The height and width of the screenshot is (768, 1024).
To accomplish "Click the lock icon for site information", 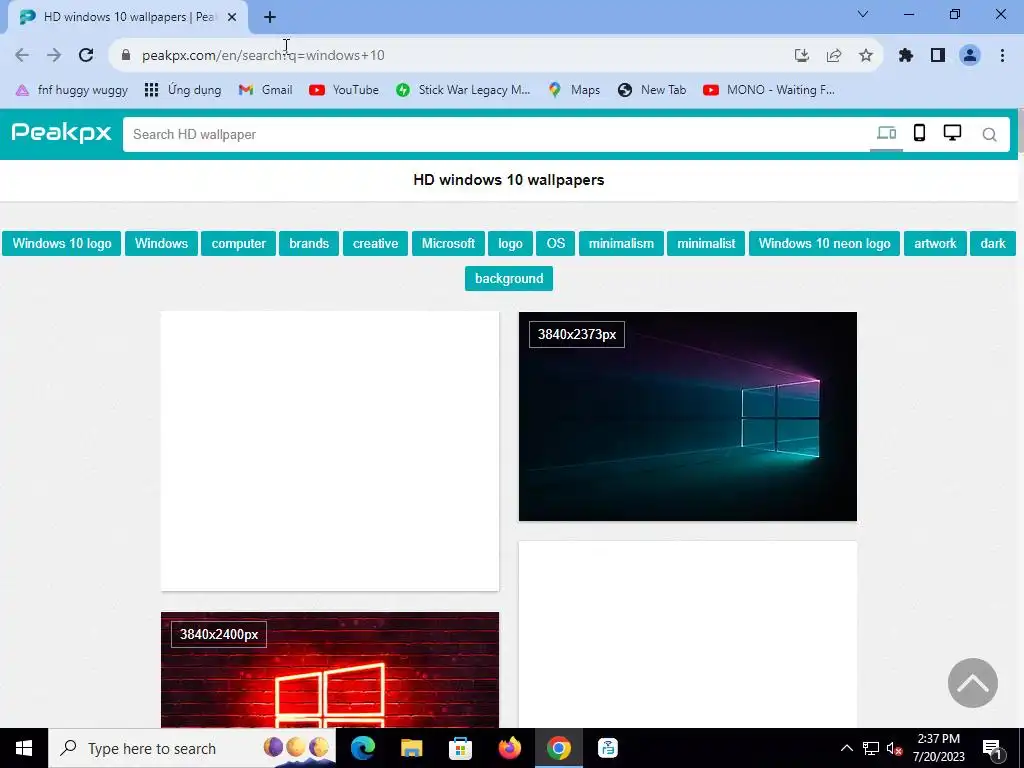I will click(x=126, y=55).
